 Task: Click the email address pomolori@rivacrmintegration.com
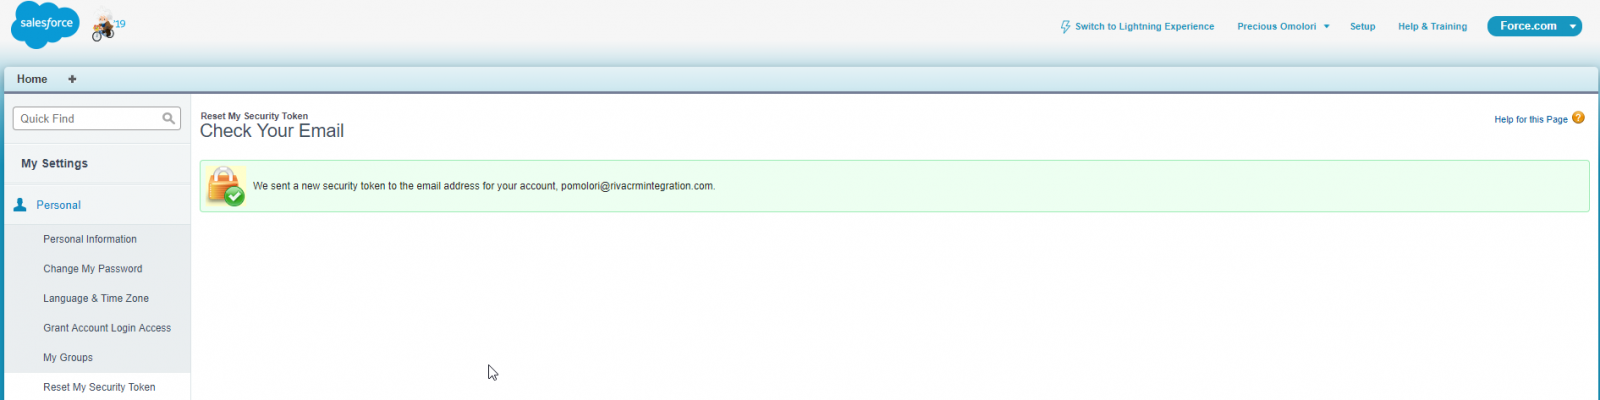(637, 186)
